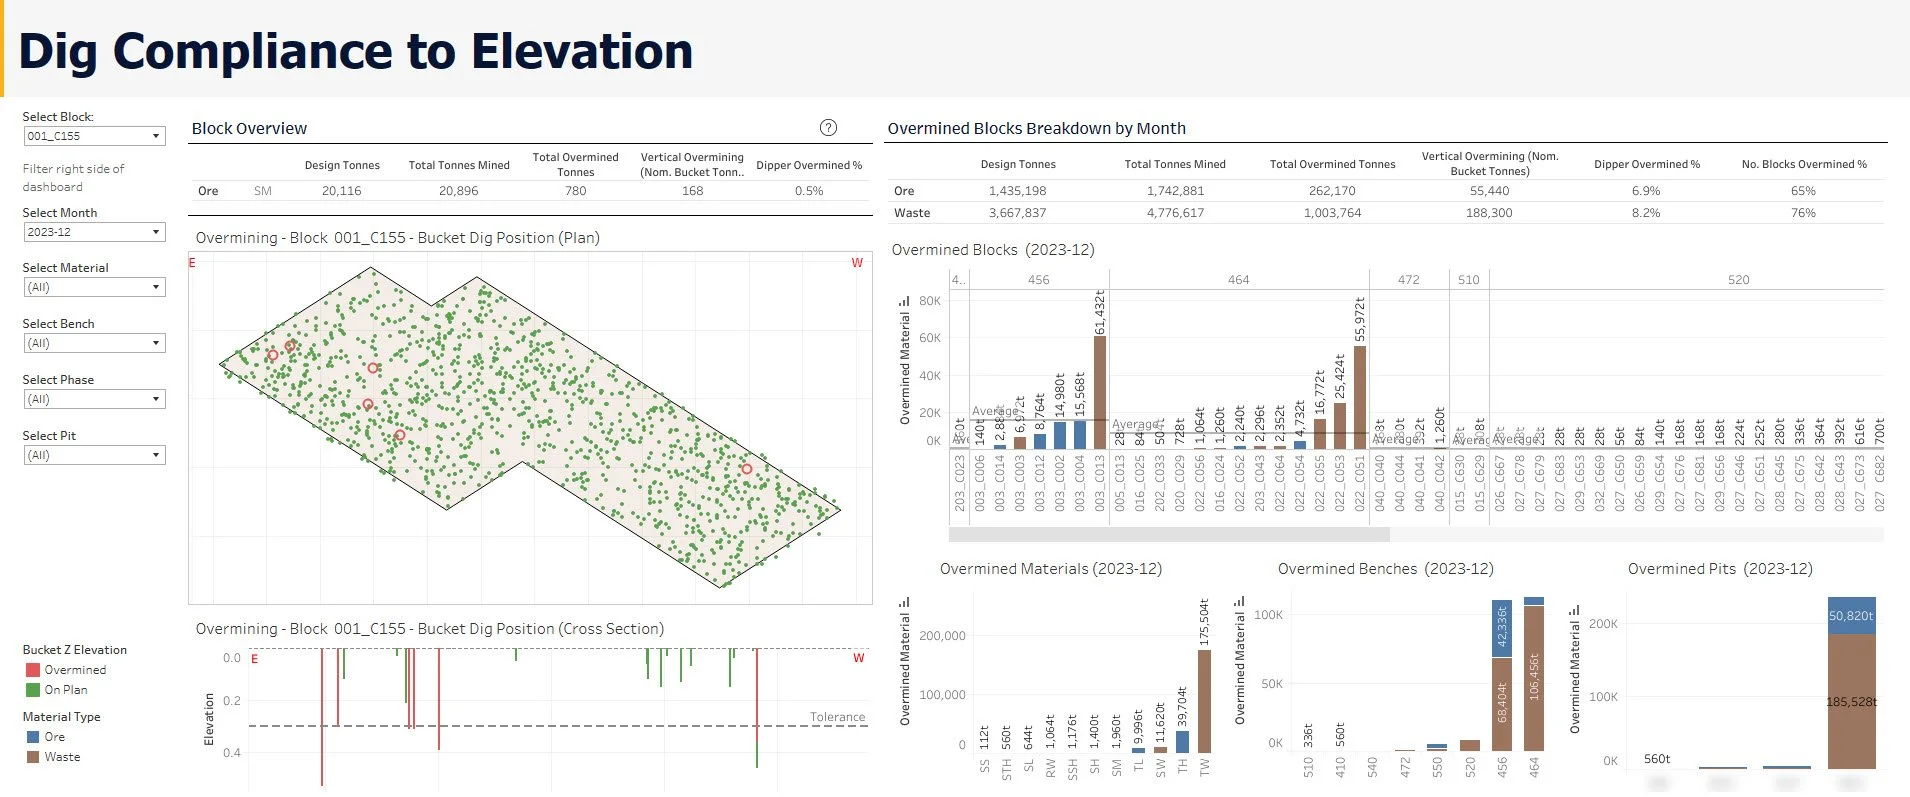Screen dimensions: 1910x797
Task: Select the 42,336t ore segment of bench 456
Action: tap(1501, 628)
